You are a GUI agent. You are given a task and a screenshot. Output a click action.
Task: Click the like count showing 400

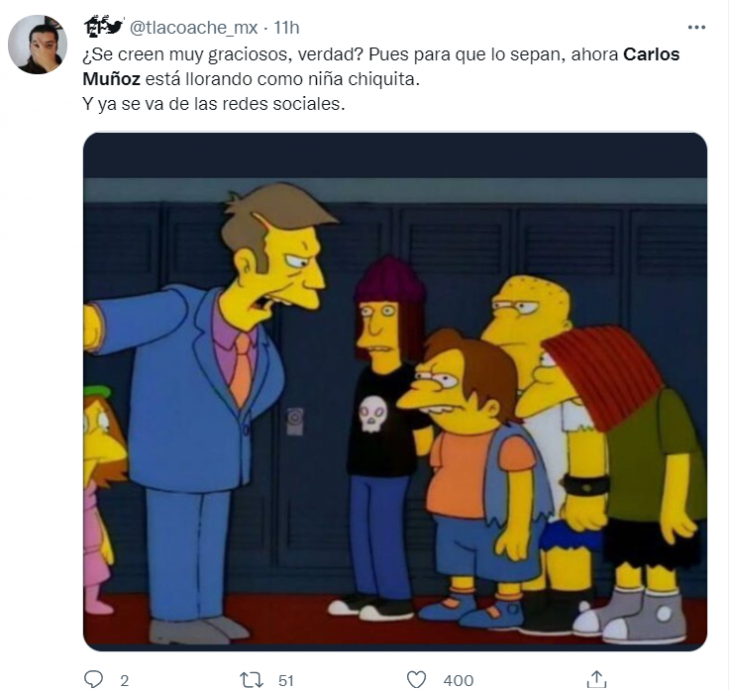[x=459, y=681]
